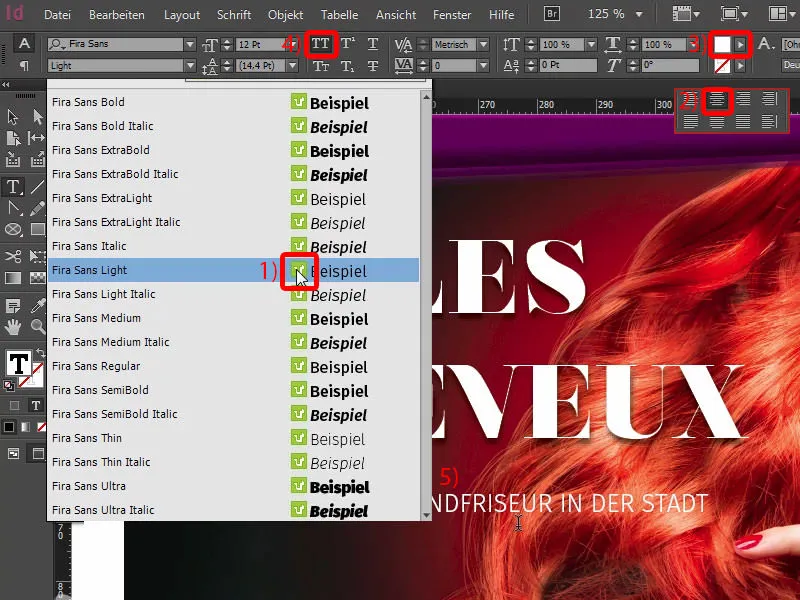Open the font family dropdown arrow

coord(190,44)
